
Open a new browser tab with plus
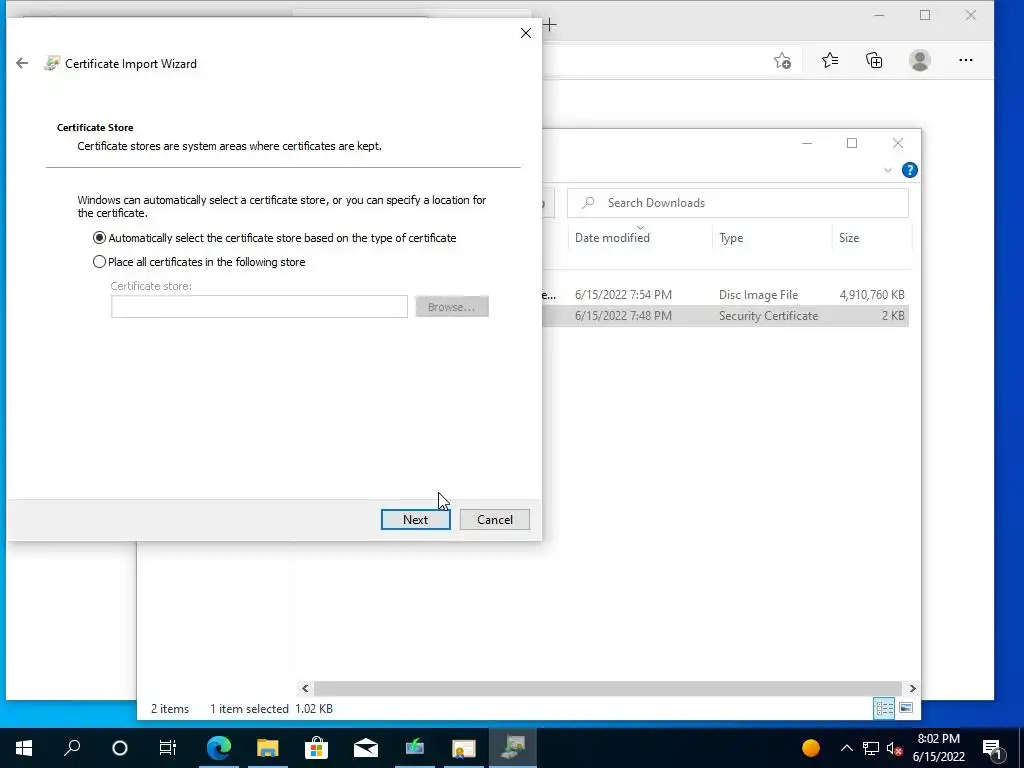click(550, 25)
